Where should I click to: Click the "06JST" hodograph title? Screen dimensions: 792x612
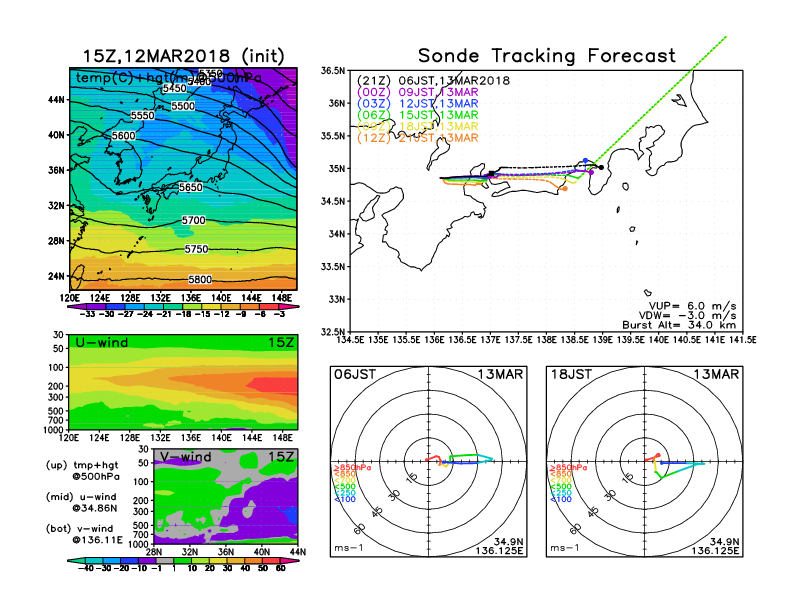coord(355,375)
